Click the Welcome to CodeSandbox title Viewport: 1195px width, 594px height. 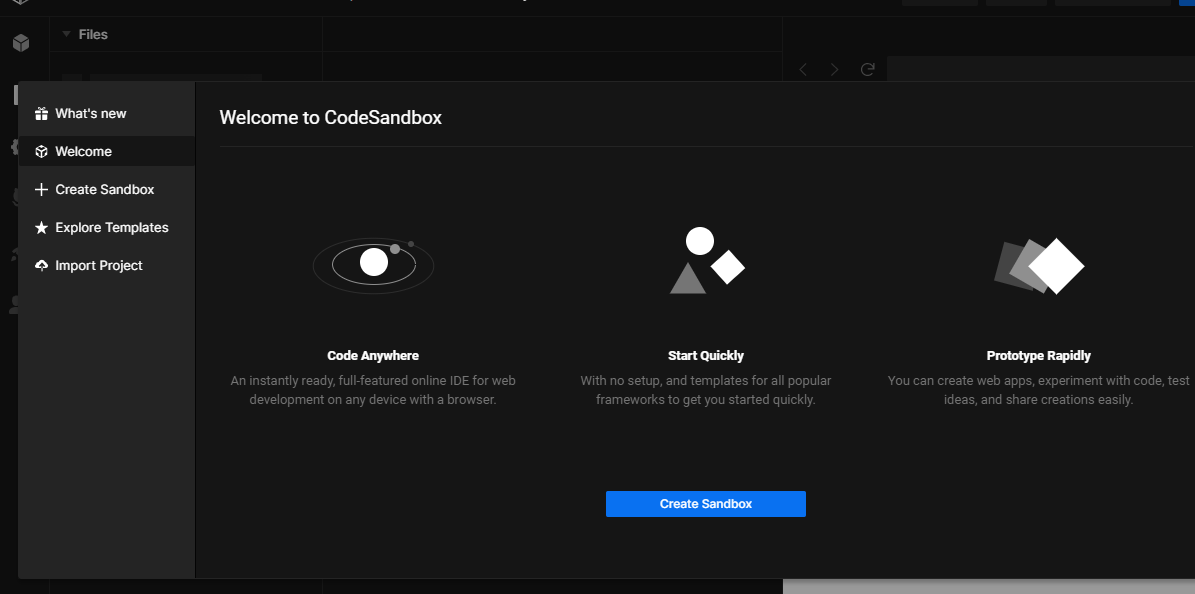click(331, 117)
